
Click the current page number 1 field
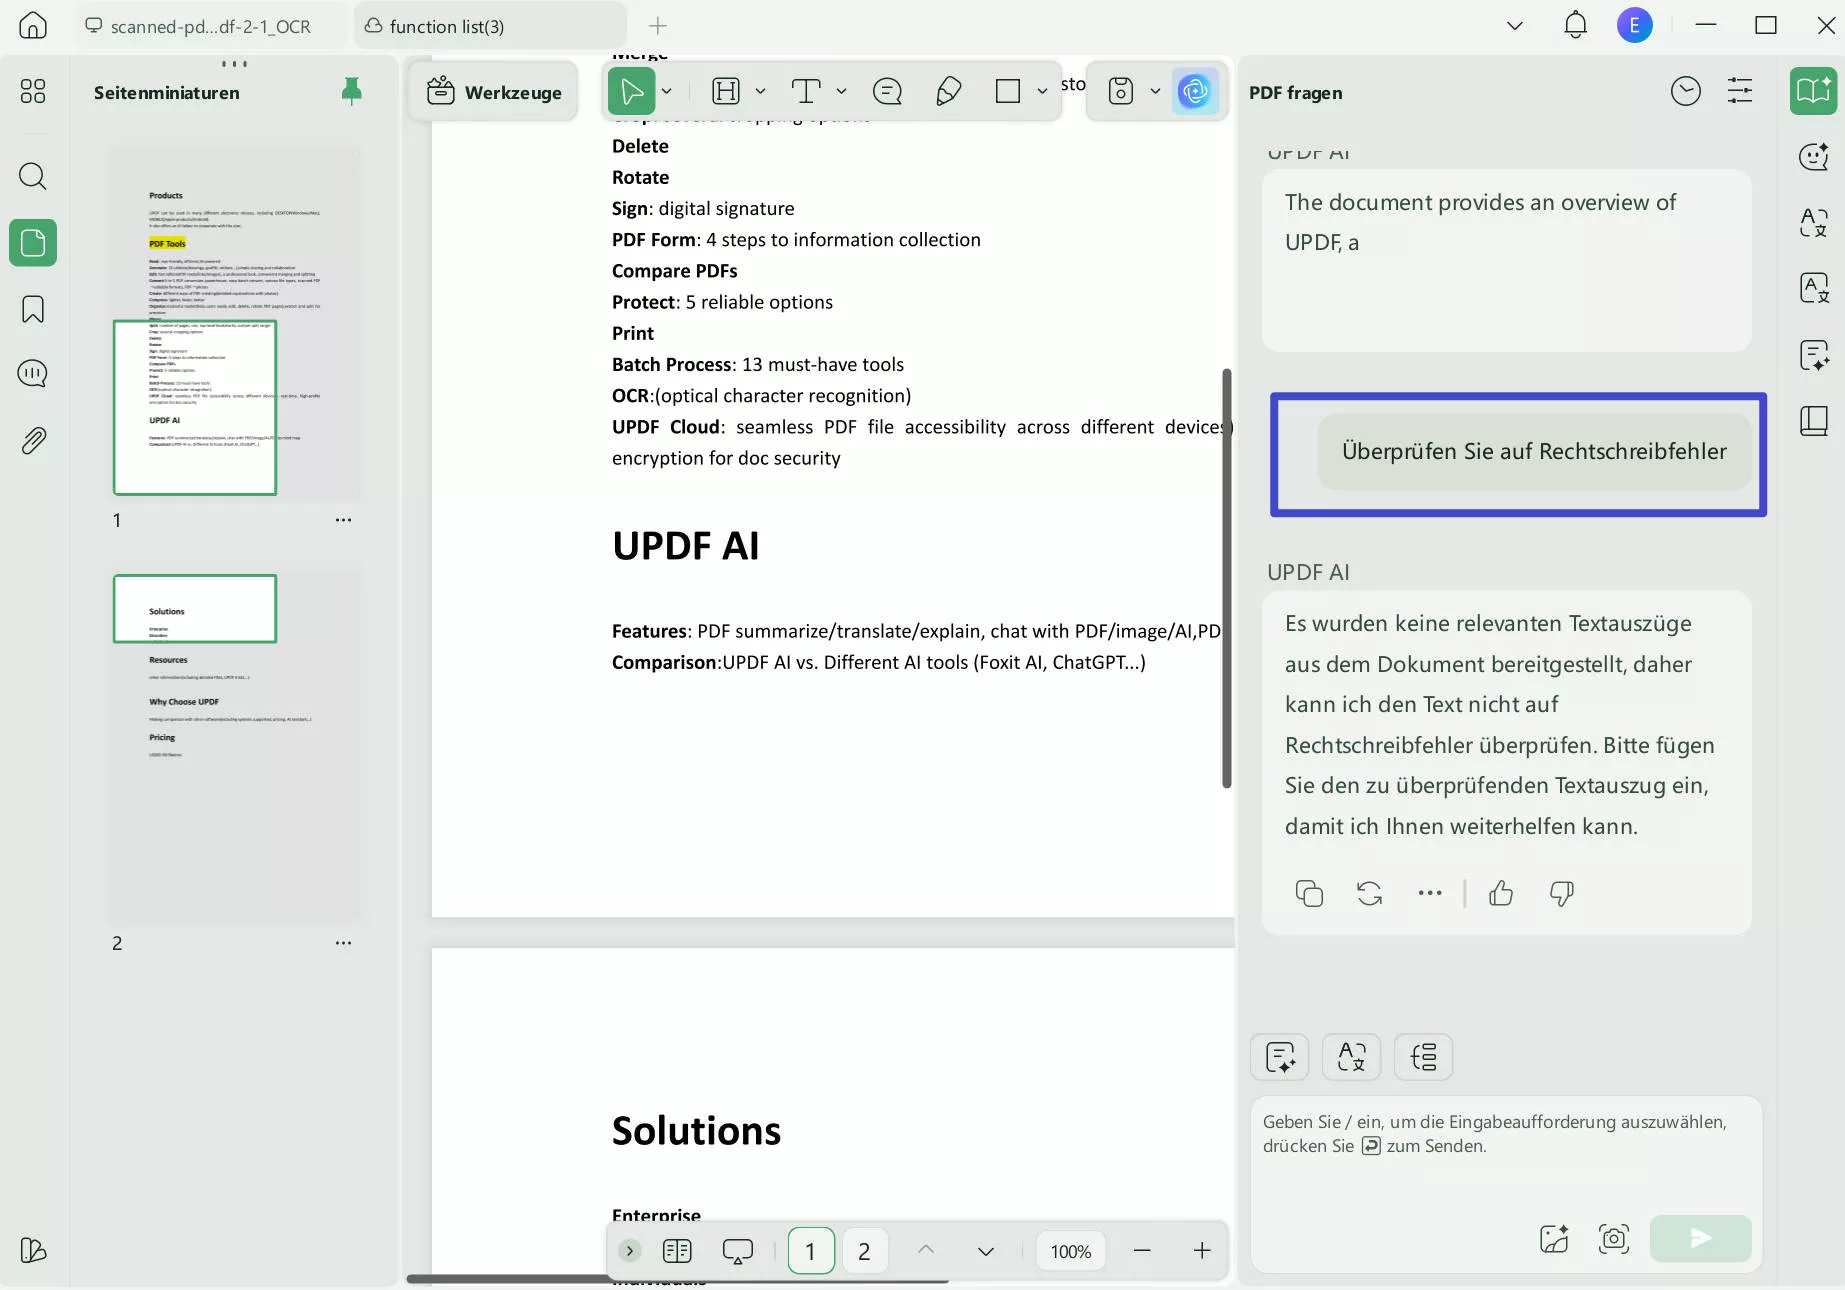coord(811,1251)
